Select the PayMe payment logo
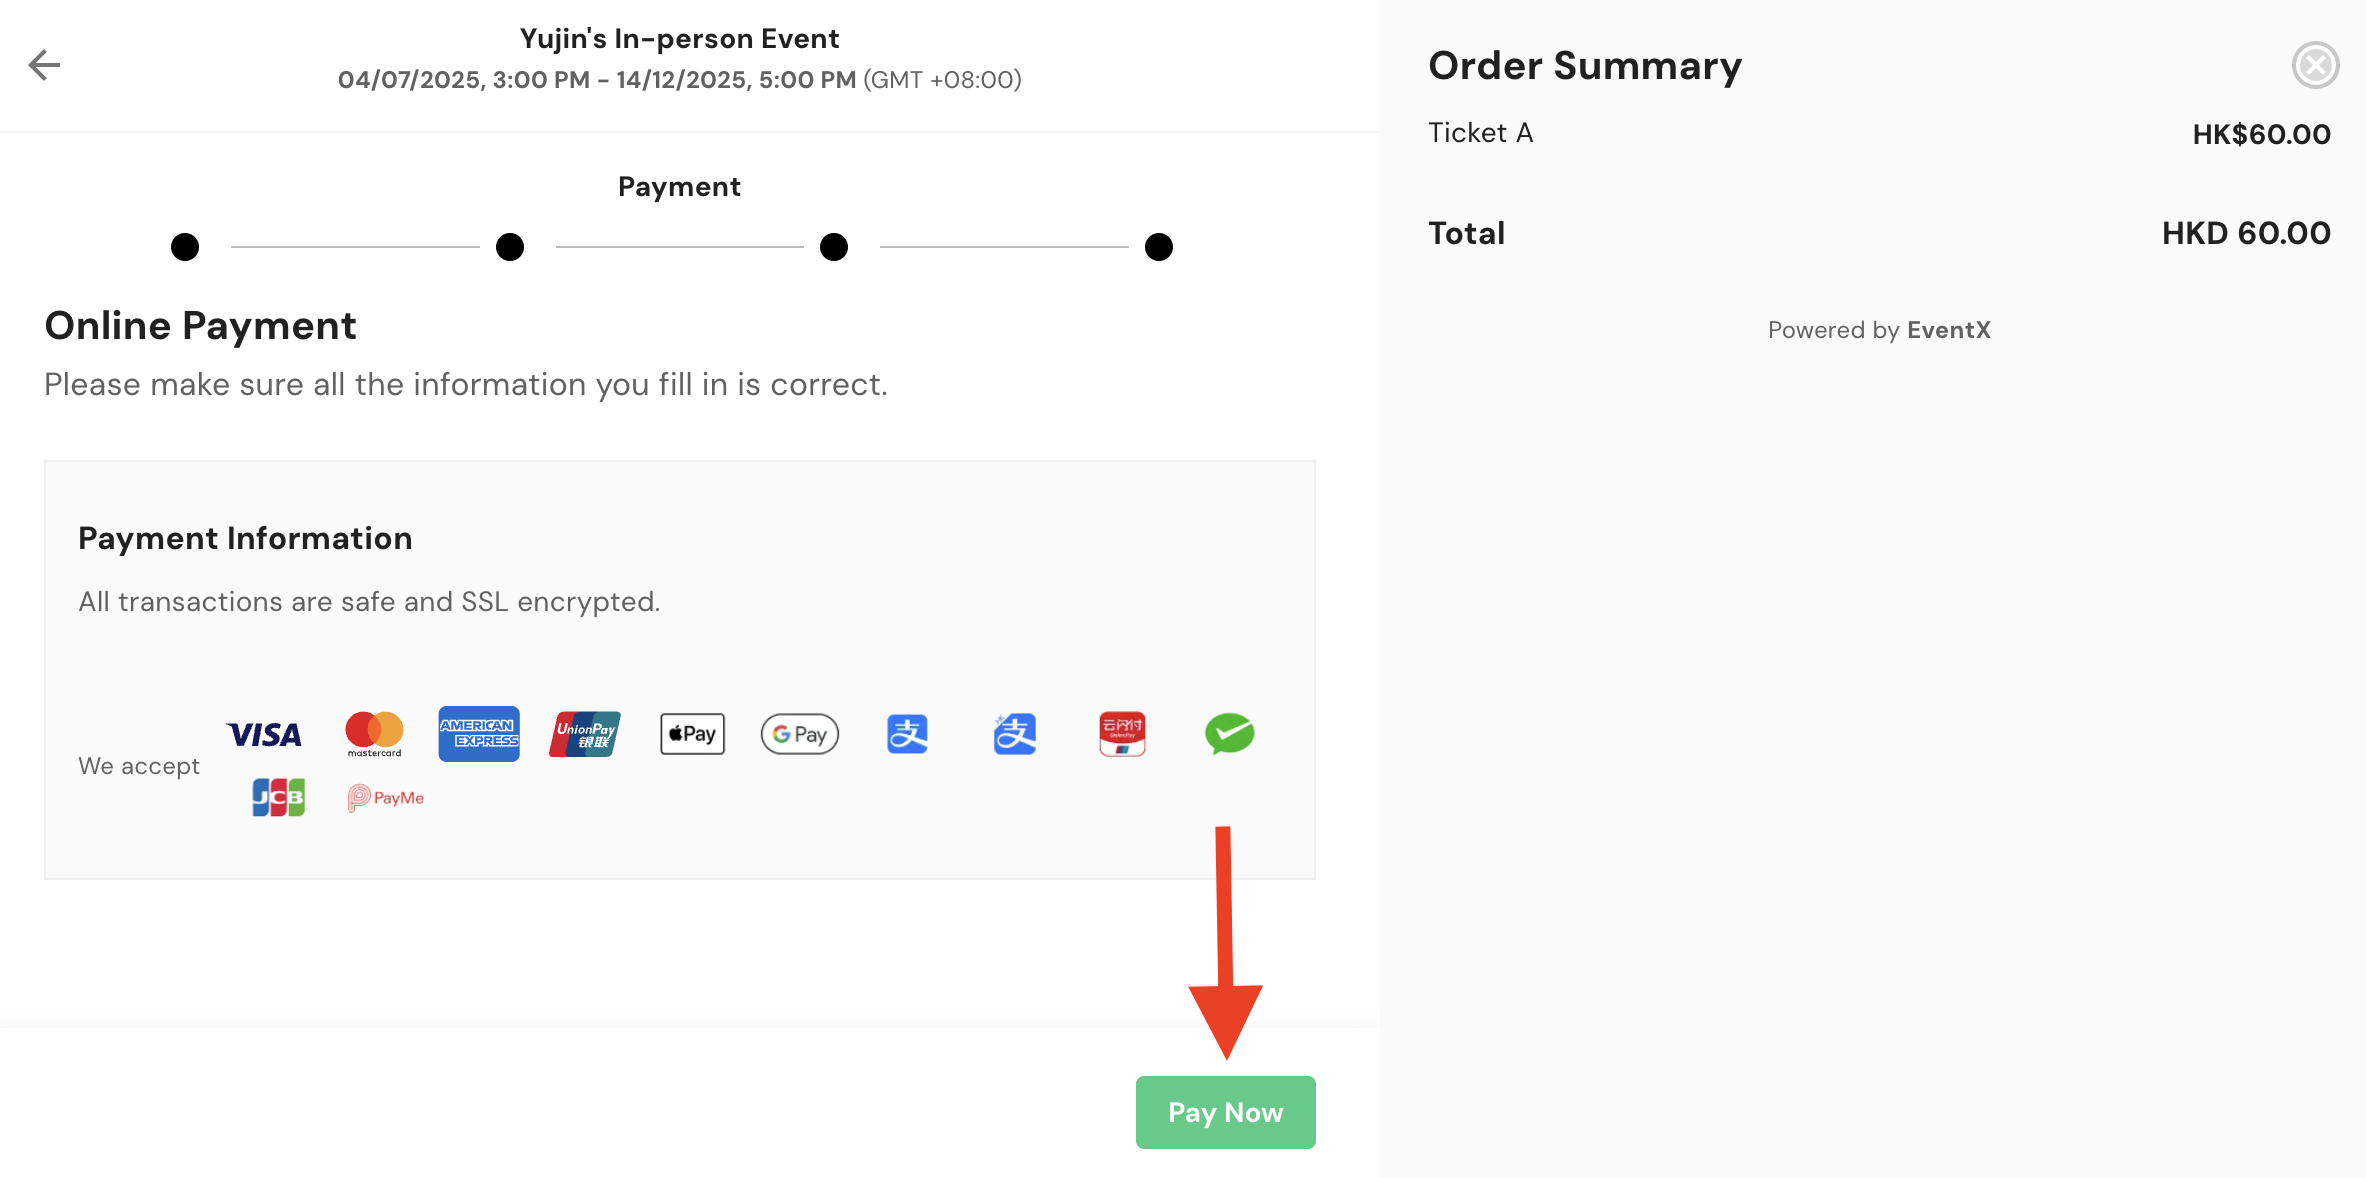This screenshot has width=2366, height=1178. pyautogui.click(x=386, y=797)
